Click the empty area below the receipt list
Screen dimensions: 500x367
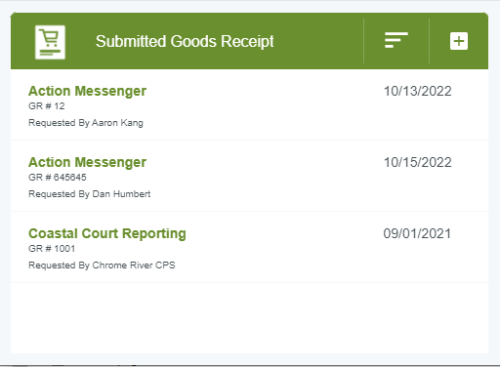pos(249,318)
